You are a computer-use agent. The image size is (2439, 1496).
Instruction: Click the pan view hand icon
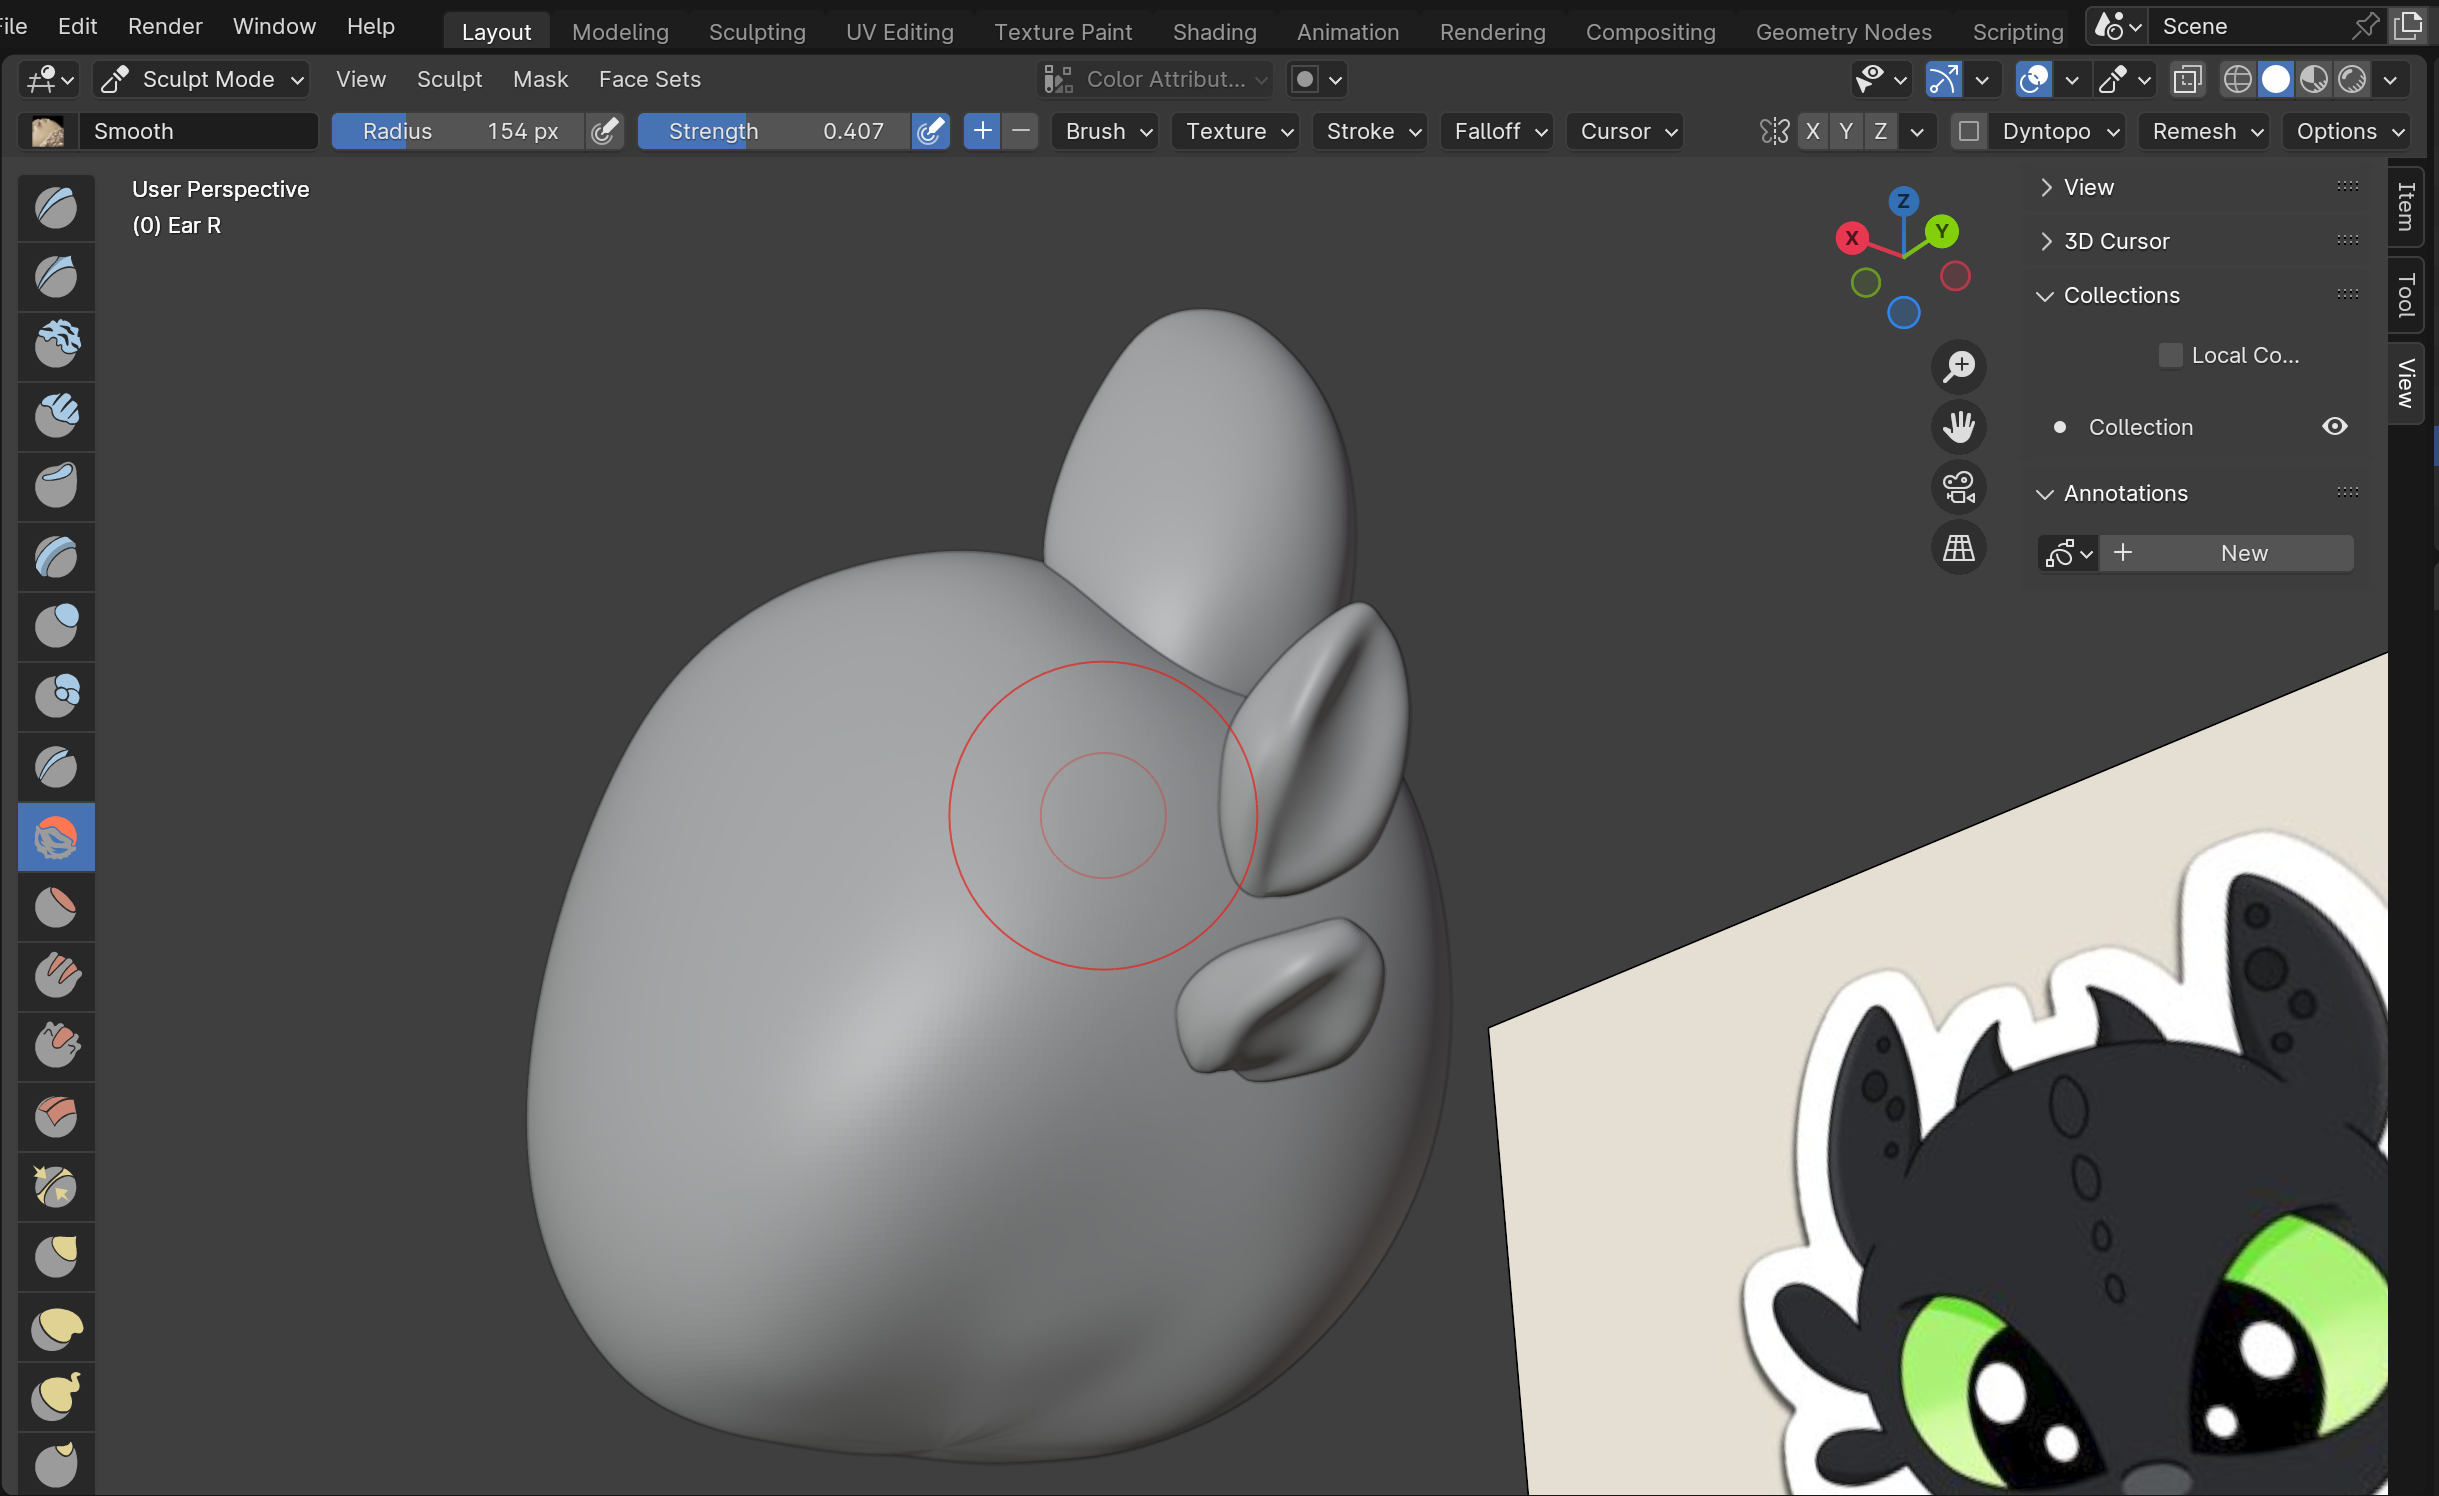1958,427
